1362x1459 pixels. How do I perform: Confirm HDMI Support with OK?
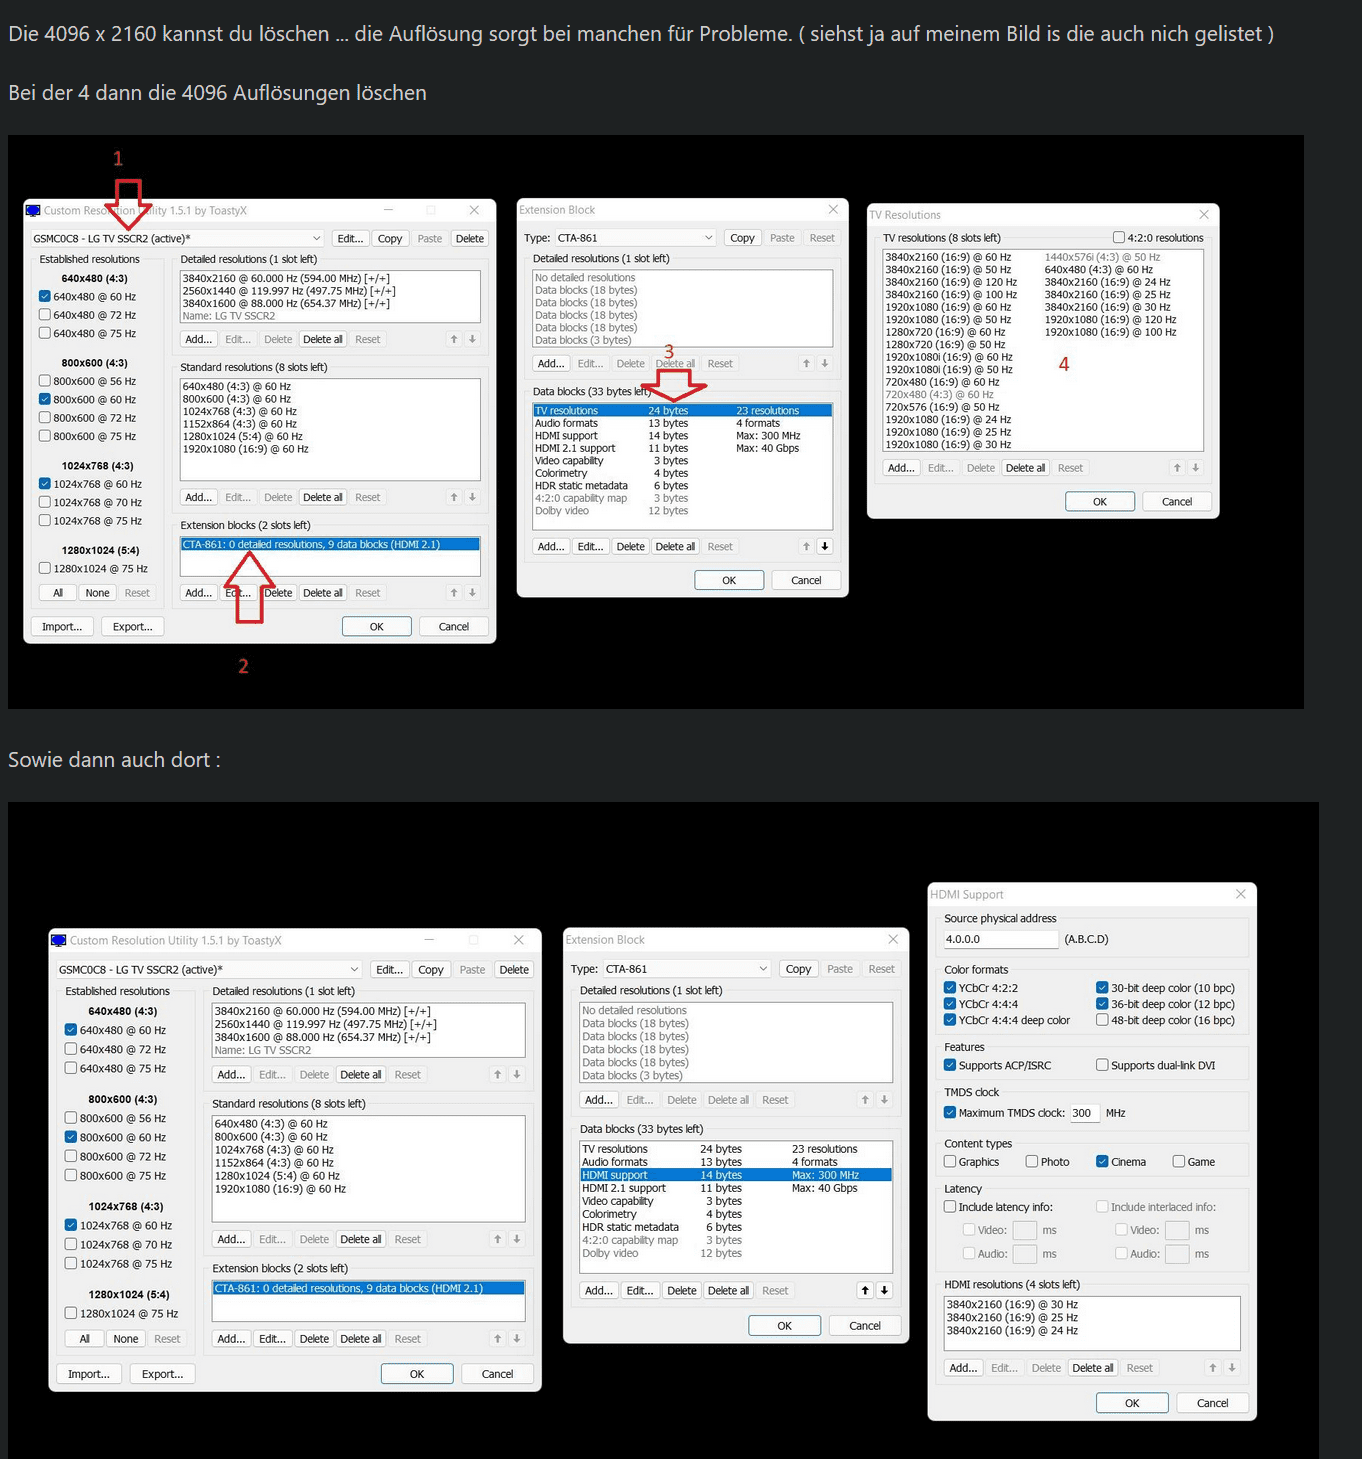click(x=1132, y=1403)
